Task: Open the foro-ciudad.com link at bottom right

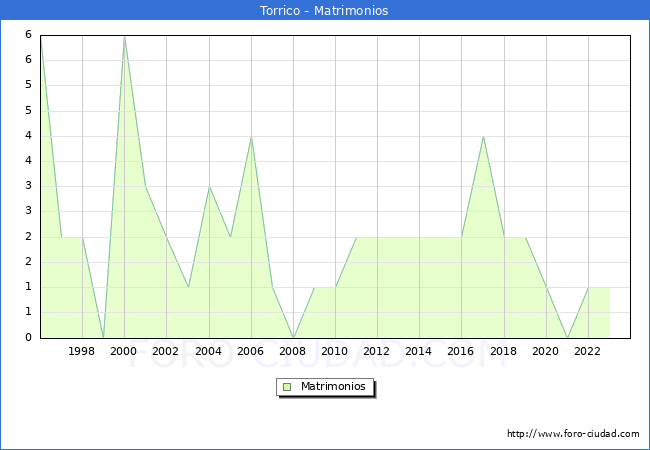Action: pos(573,434)
